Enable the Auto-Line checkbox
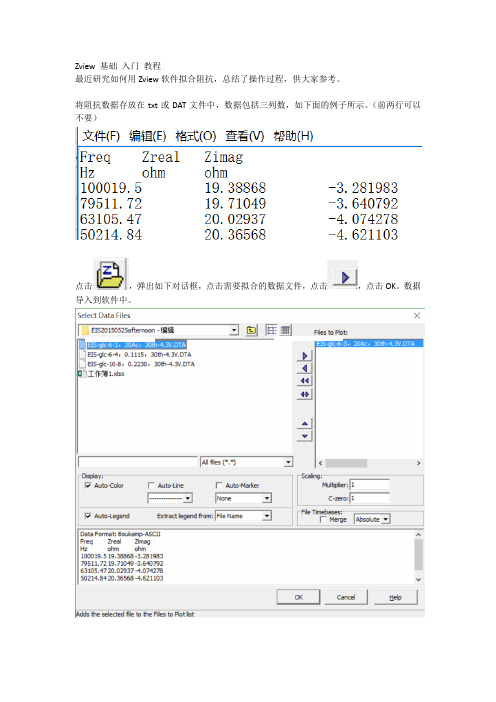This screenshot has height=702, width=496. click(x=151, y=485)
